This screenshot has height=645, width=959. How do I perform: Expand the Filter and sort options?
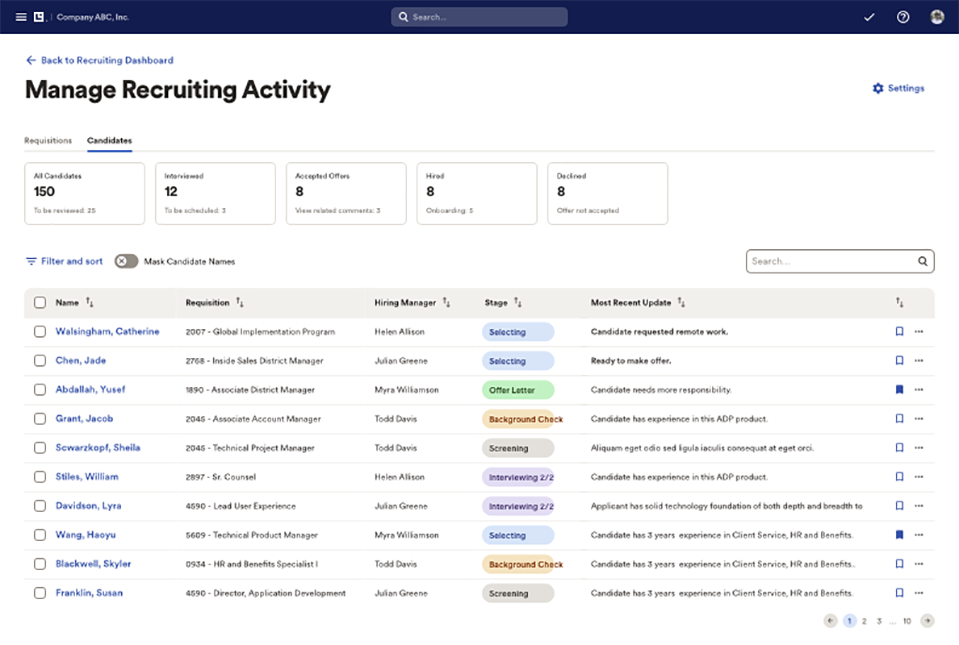(64, 261)
